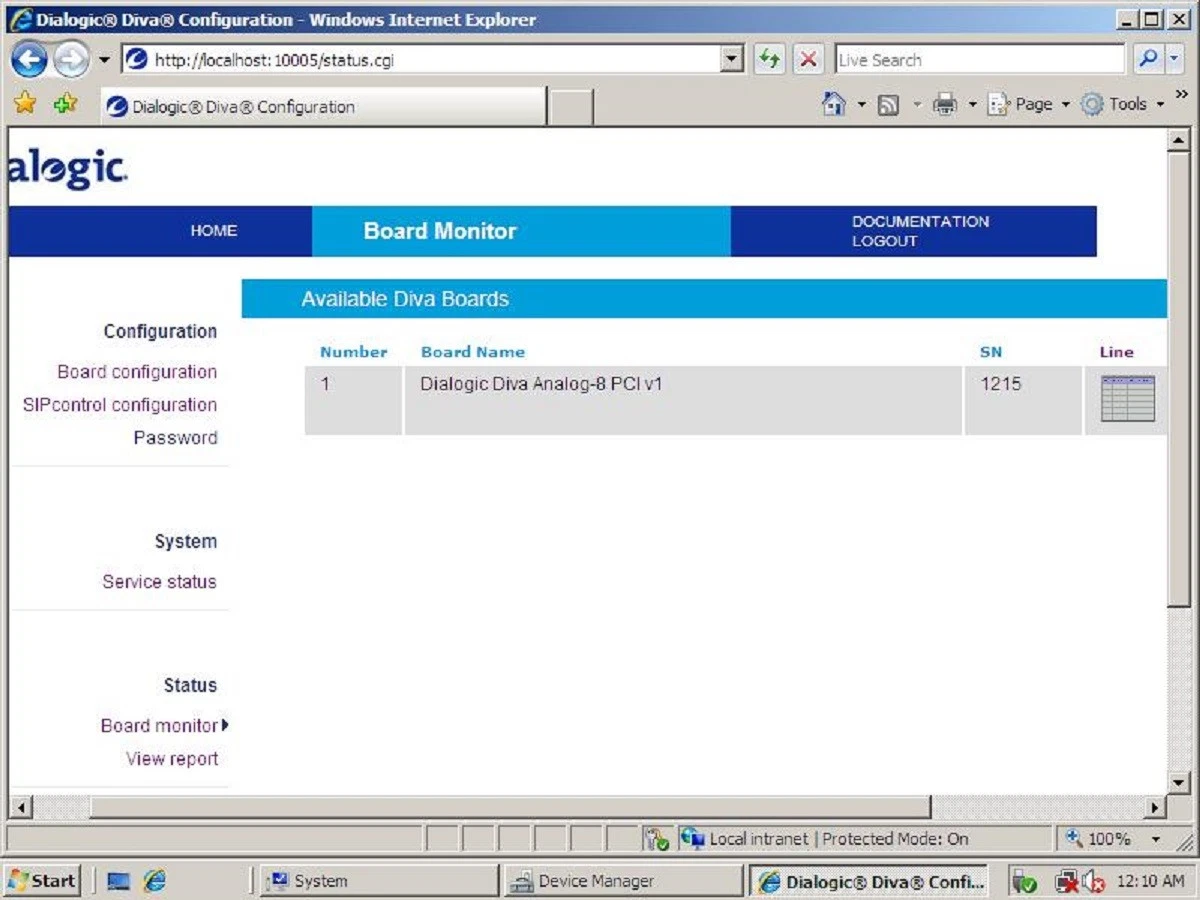Click the Home page house icon

tap(833, 104)
